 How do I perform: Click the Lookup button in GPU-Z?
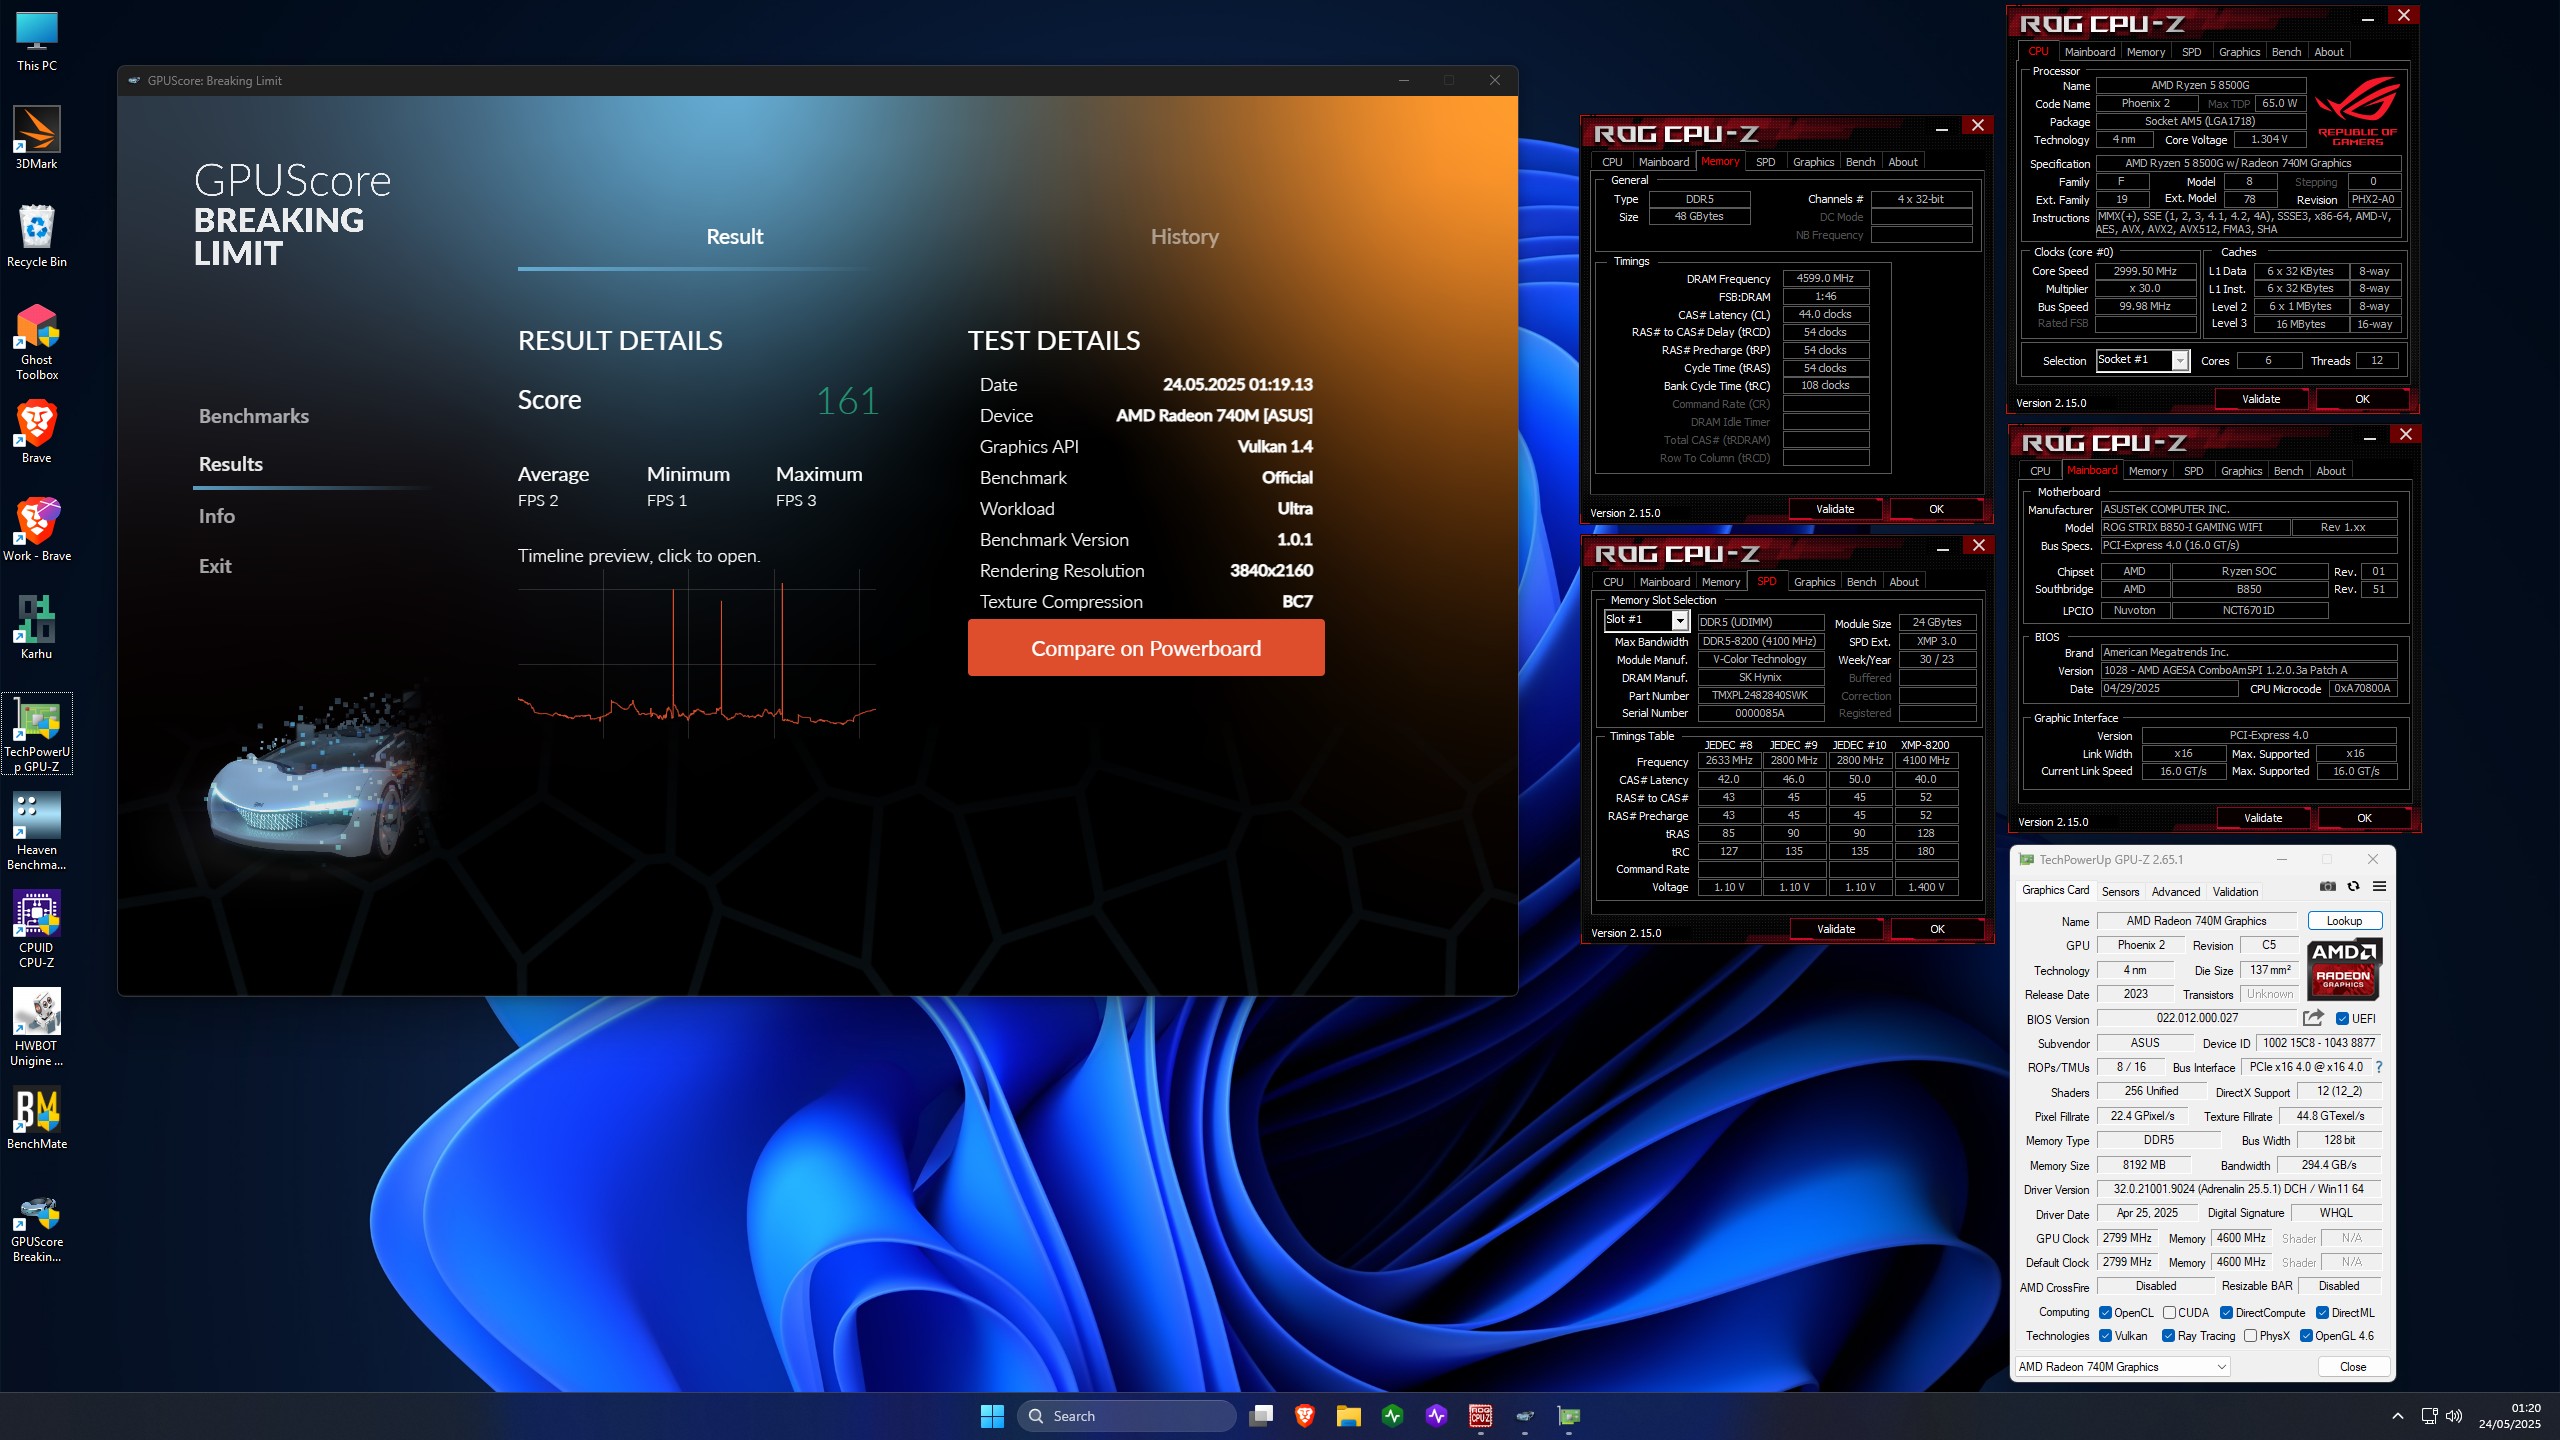coord(2344,921)
